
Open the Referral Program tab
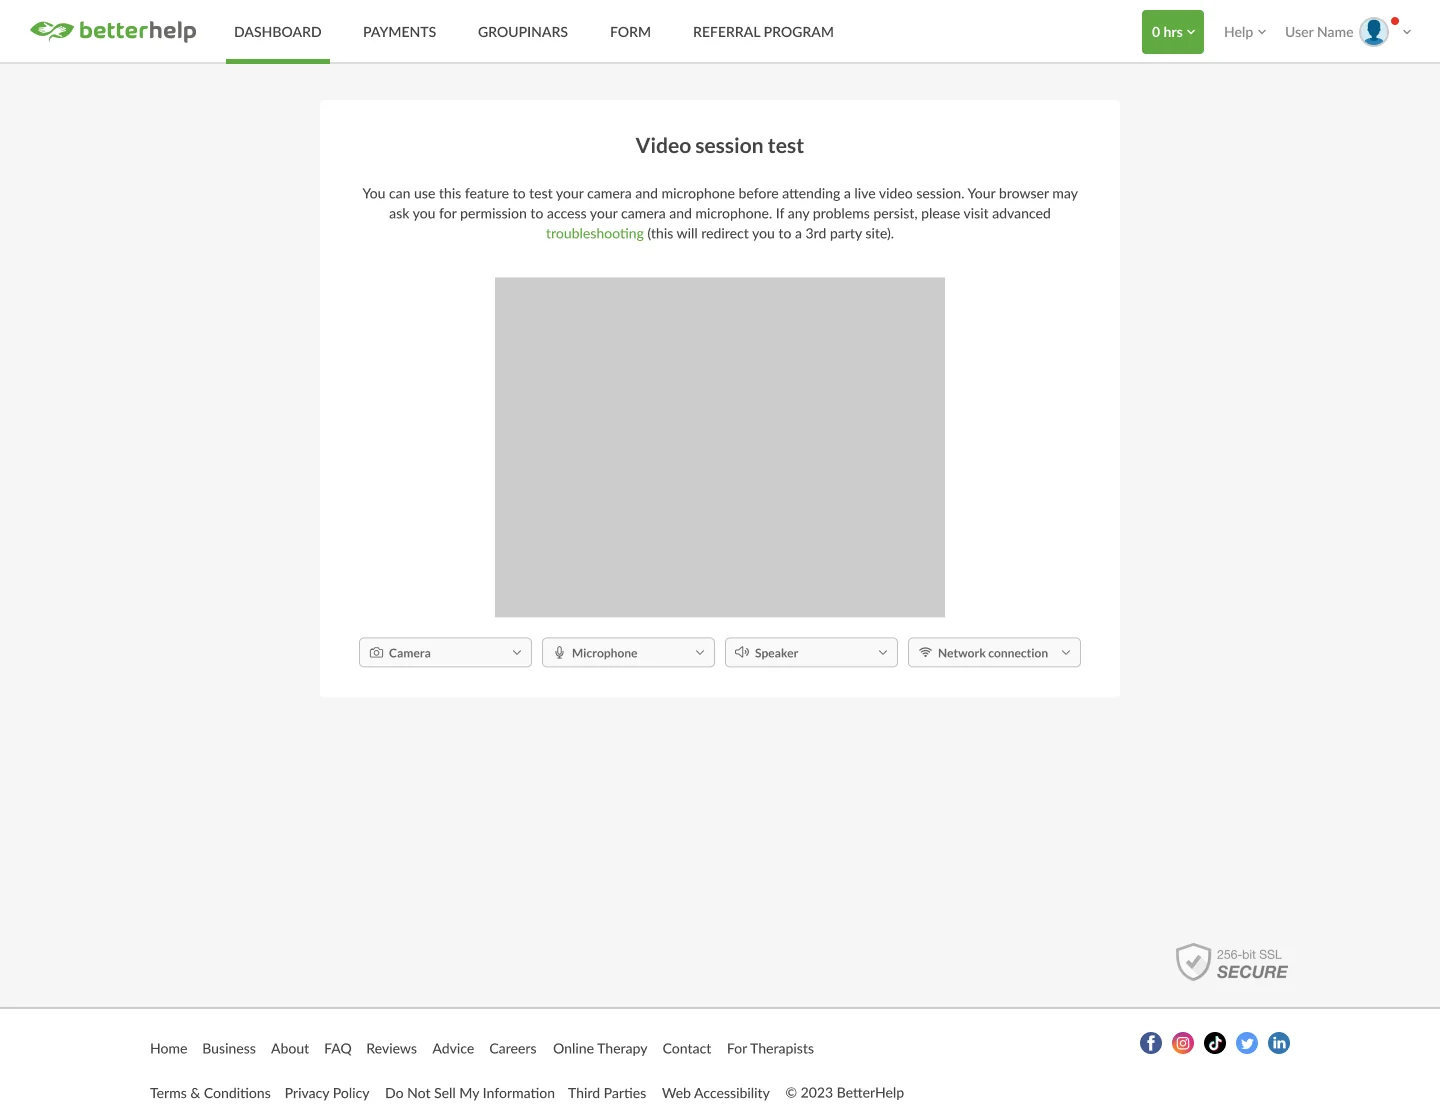pos(763,32)
